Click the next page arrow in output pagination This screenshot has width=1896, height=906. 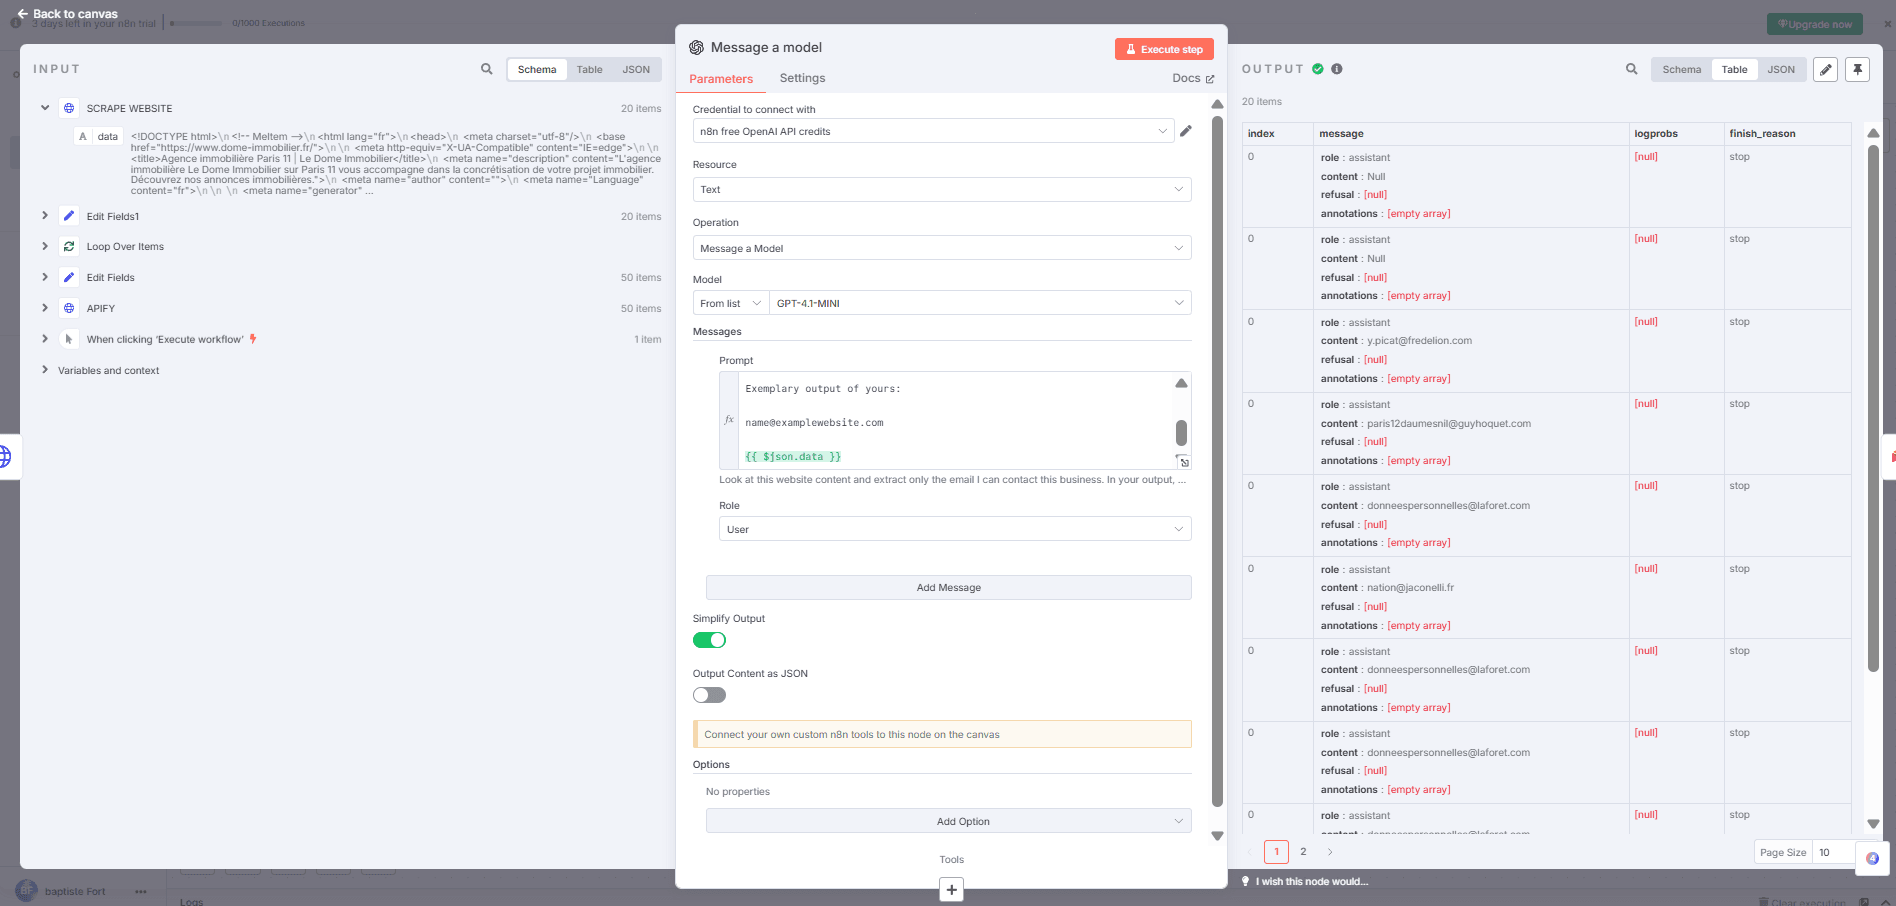[x=1329, y=852]
